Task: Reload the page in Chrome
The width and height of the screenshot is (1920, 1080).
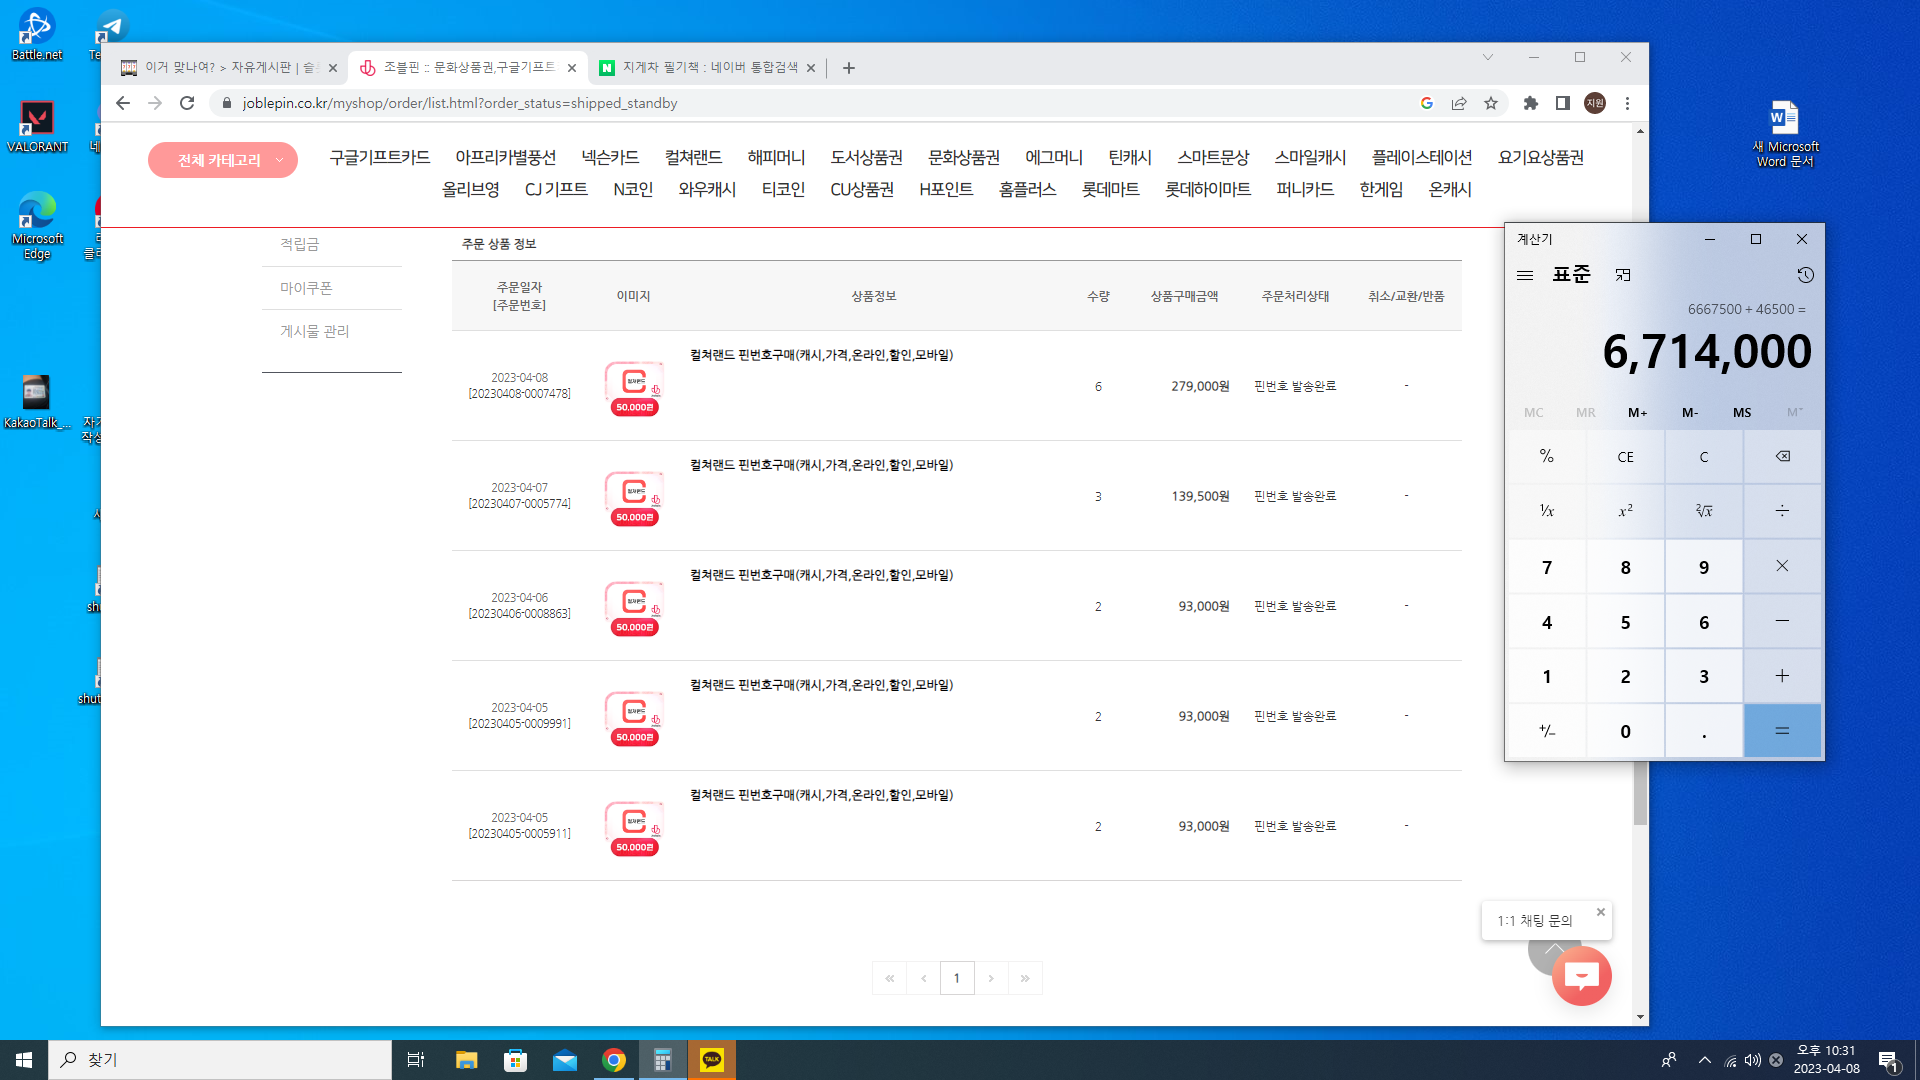Action: (187, 103)
